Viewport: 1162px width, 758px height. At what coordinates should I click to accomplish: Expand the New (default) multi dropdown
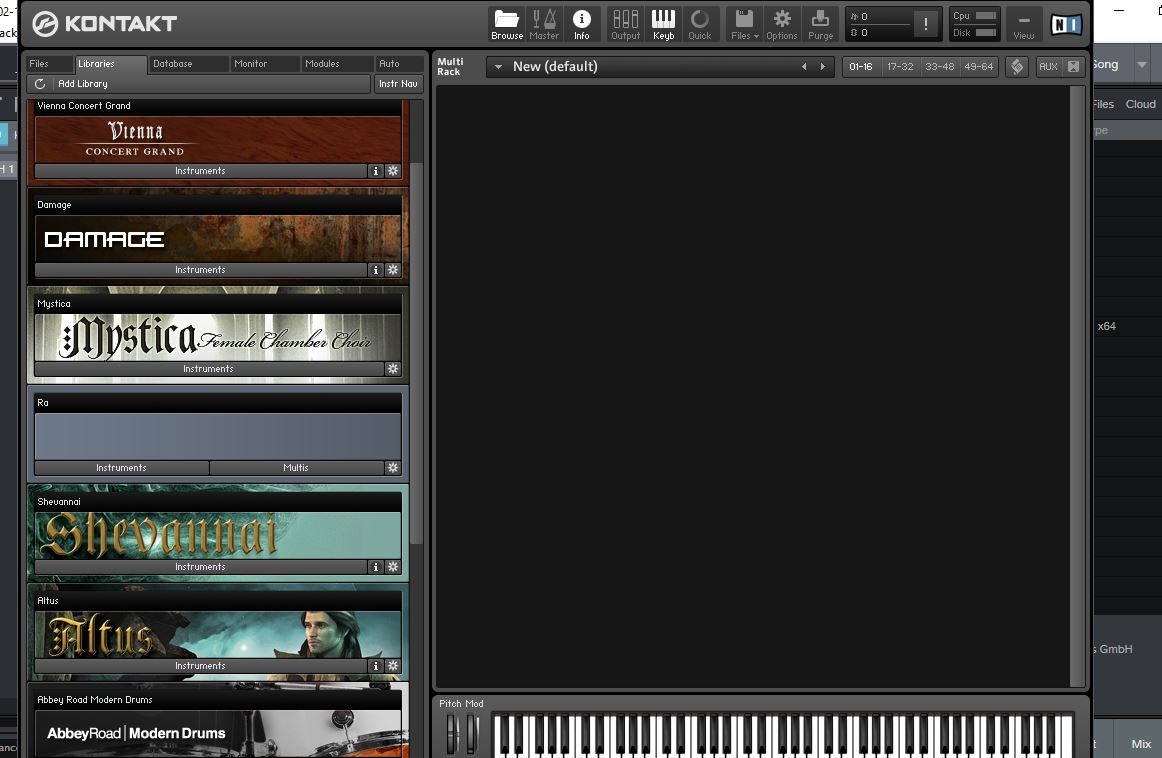pyautogui.click(x=498, y=67)
